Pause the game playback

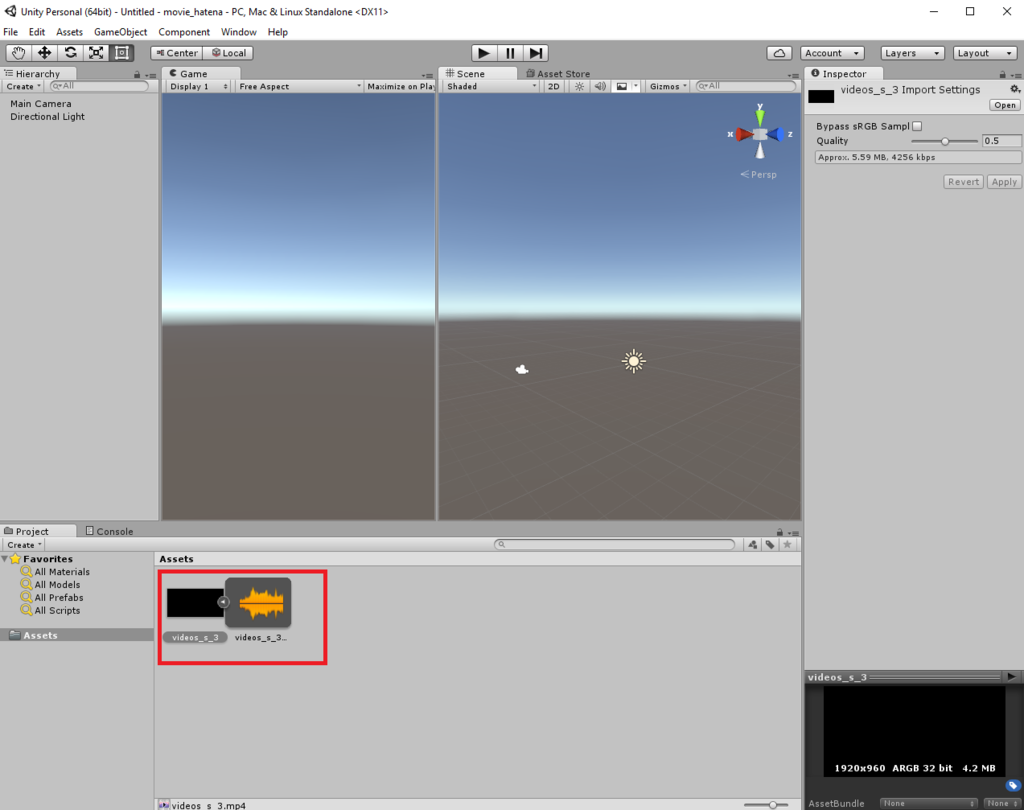click(510, 53)
